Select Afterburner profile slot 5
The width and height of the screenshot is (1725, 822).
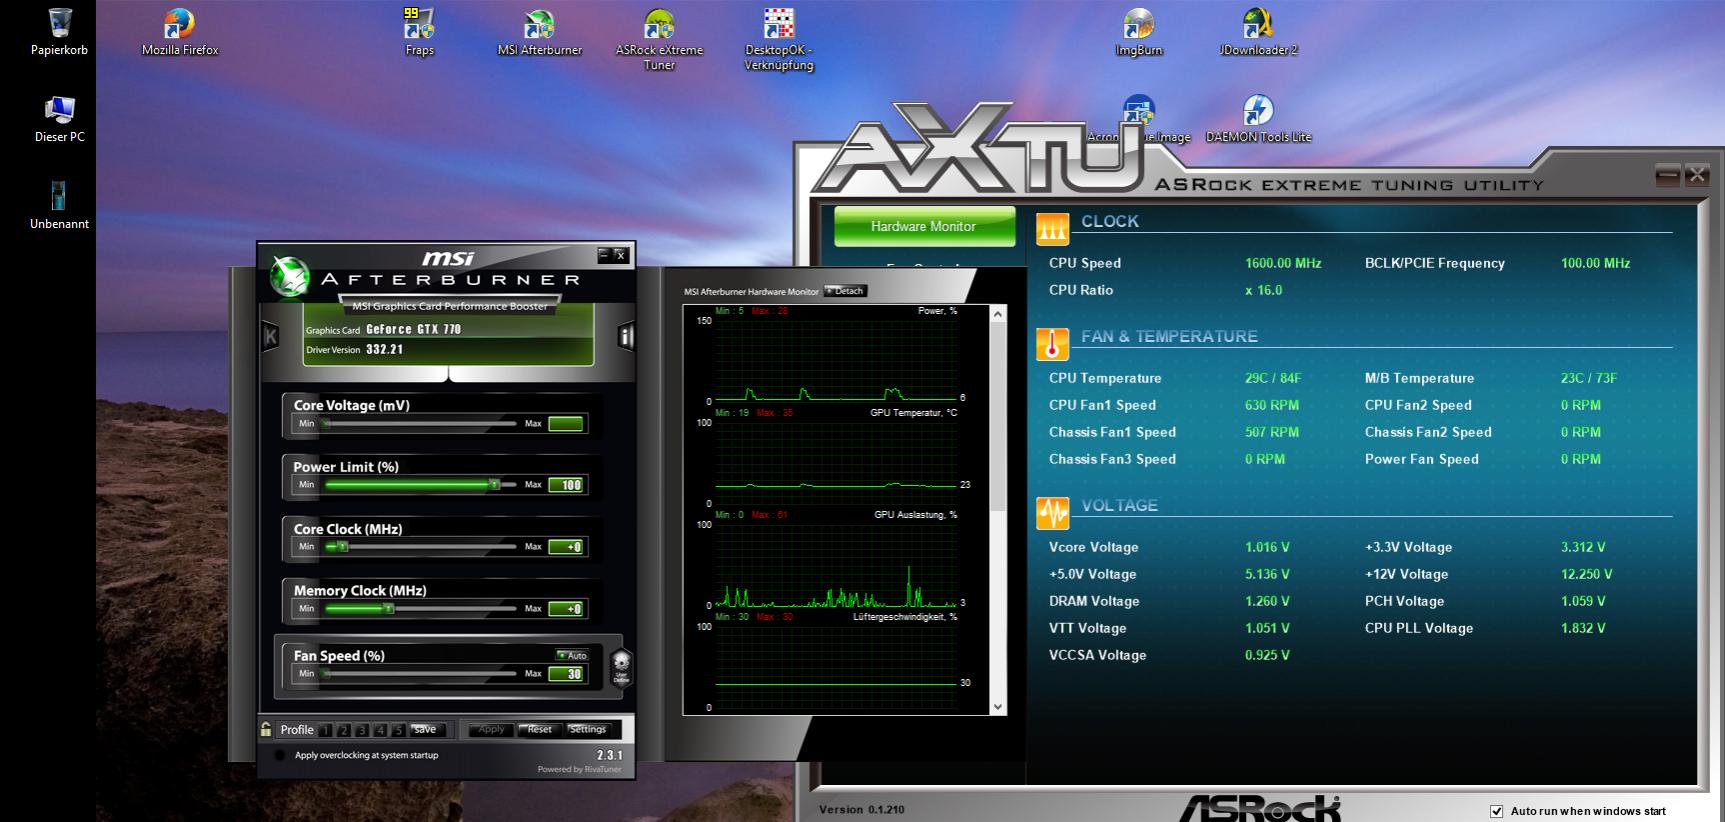[398, 730]
